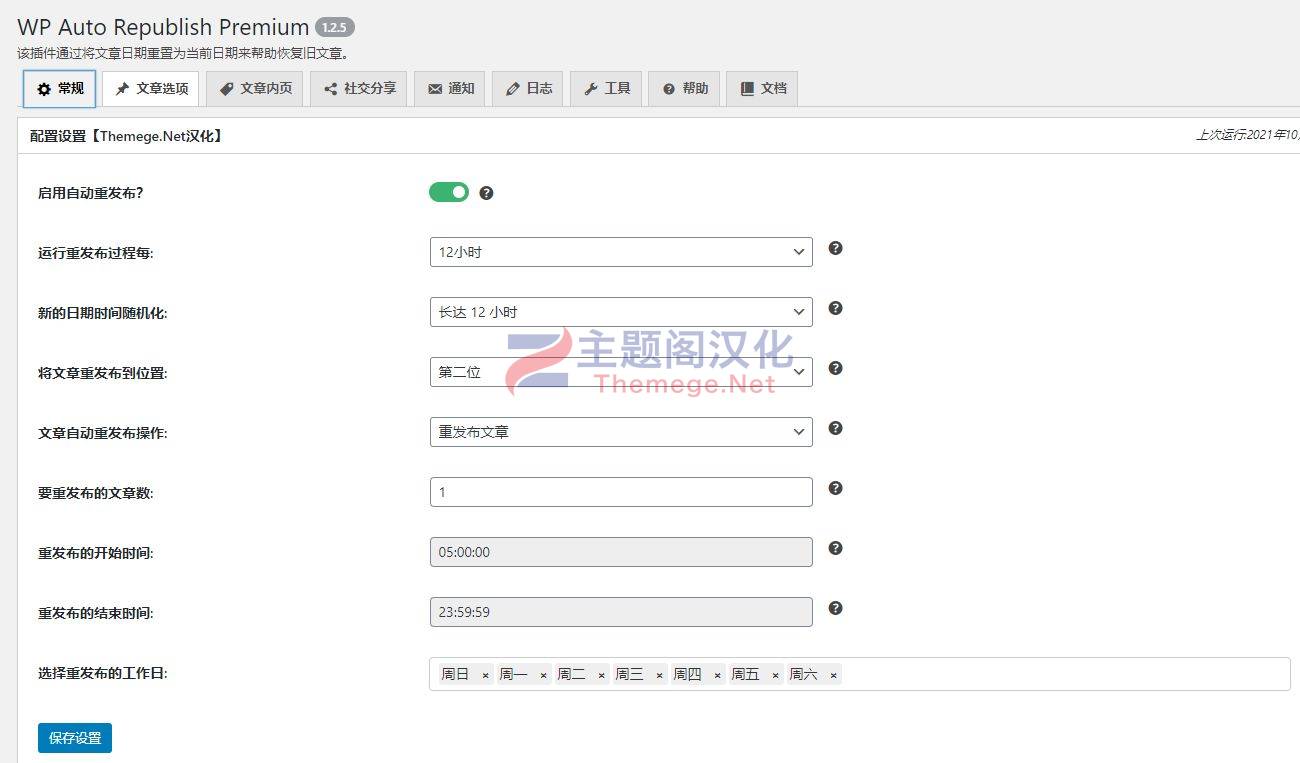
Task: Remove 周一 from the weekday list
Action: point(543,675)
